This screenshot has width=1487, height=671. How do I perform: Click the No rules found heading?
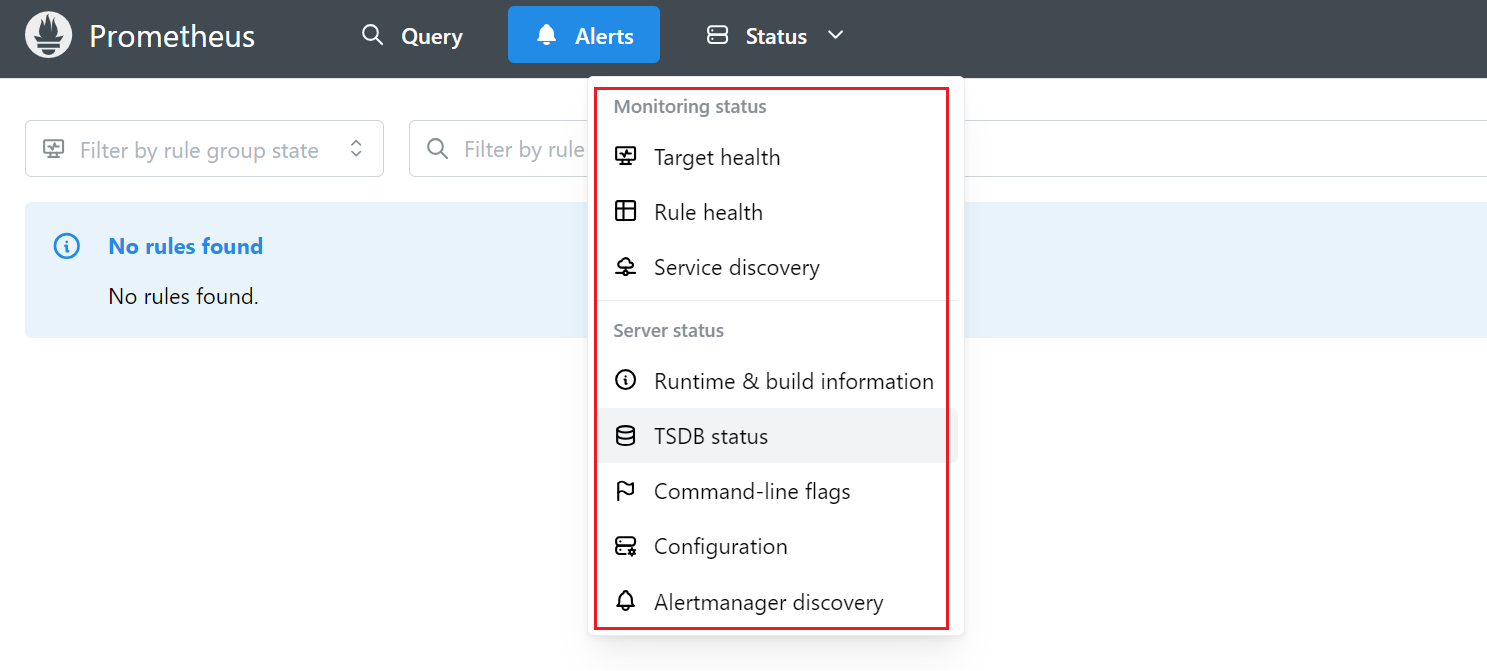click(x=186, y=246)
